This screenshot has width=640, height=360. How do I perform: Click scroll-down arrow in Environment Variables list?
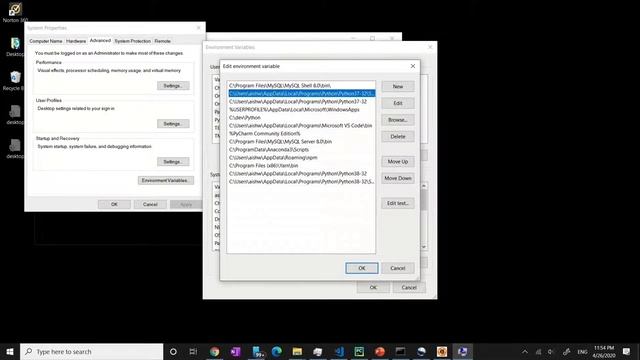[x=424, y=247]
